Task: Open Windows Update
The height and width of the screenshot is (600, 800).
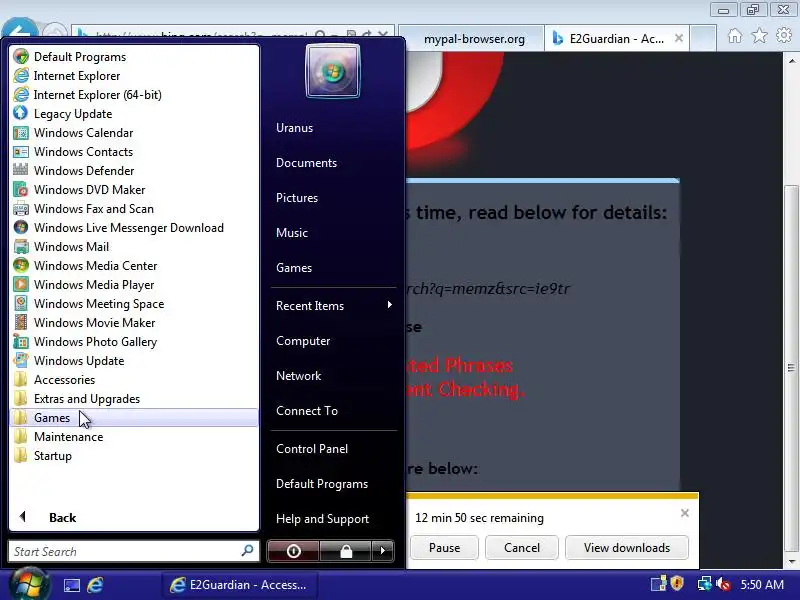Action: click(x=134, y=361)
